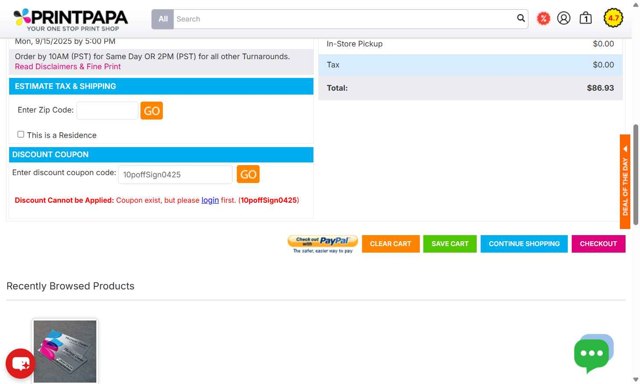Open the All search category dropdown
Viewport: 640px width, 384px height.
coord(162,19)
